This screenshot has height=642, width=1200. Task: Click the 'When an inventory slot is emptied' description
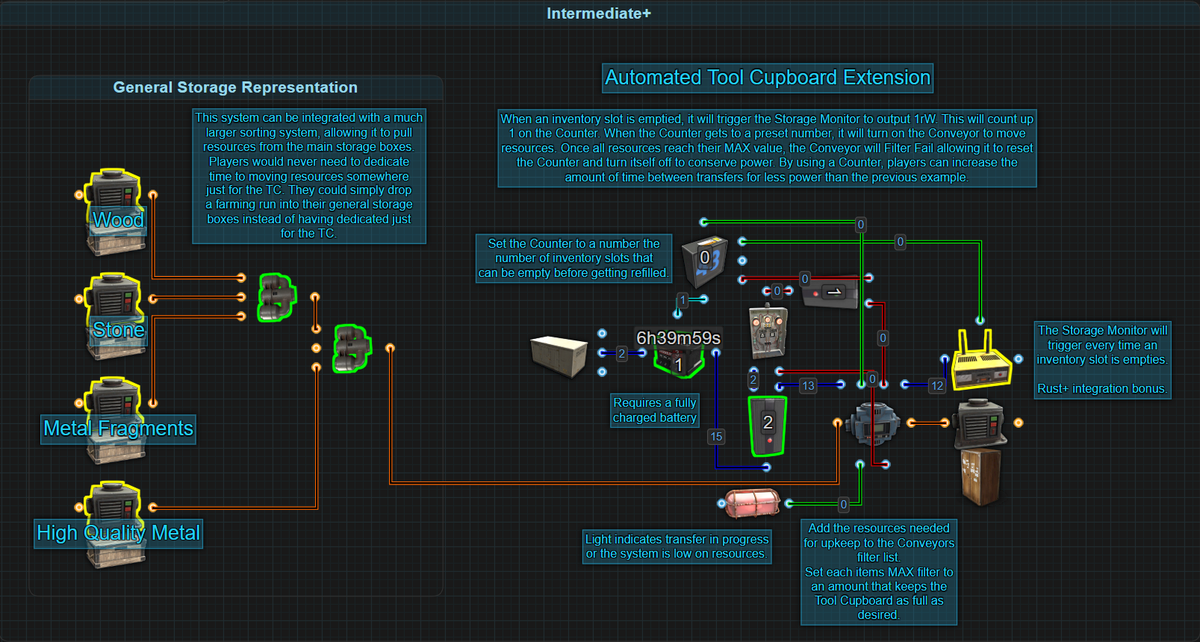(x=767, y=147)
